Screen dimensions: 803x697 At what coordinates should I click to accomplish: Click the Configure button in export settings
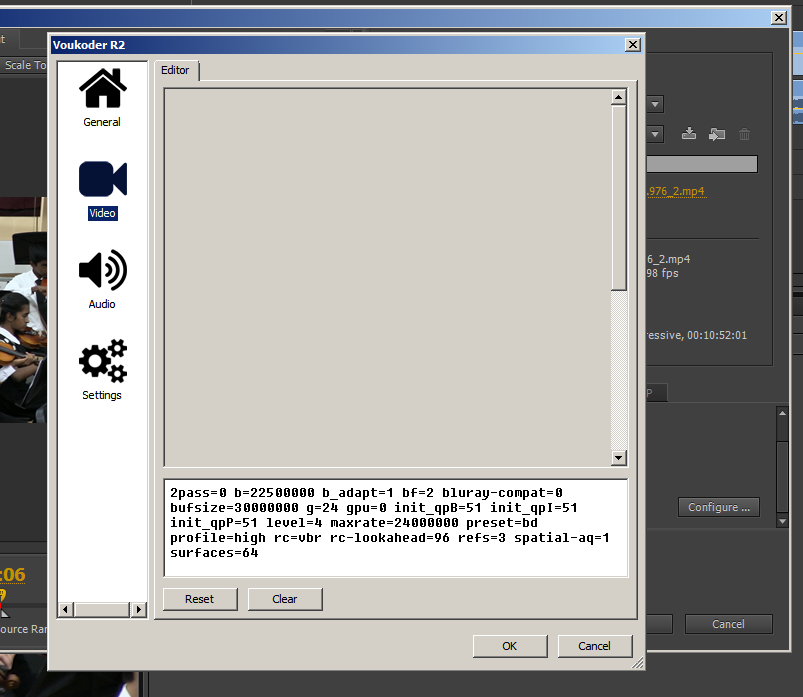[x=718, y=507]
